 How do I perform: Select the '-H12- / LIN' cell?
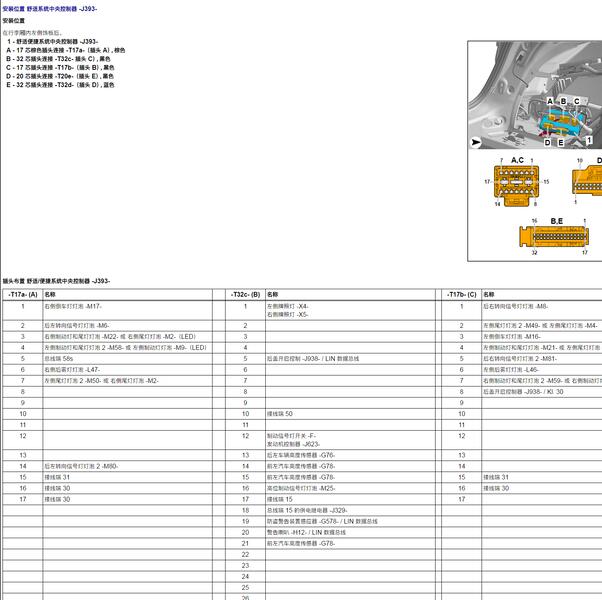click(x=351, y=532)
